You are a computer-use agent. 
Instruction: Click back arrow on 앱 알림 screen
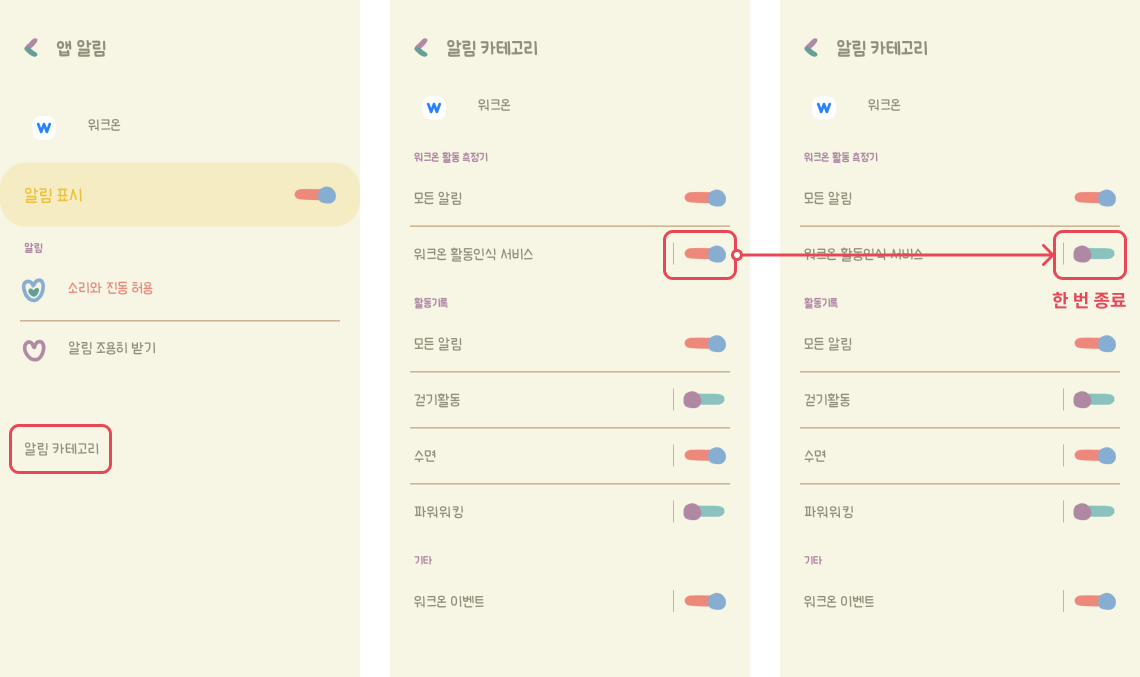tap(32, 47)
